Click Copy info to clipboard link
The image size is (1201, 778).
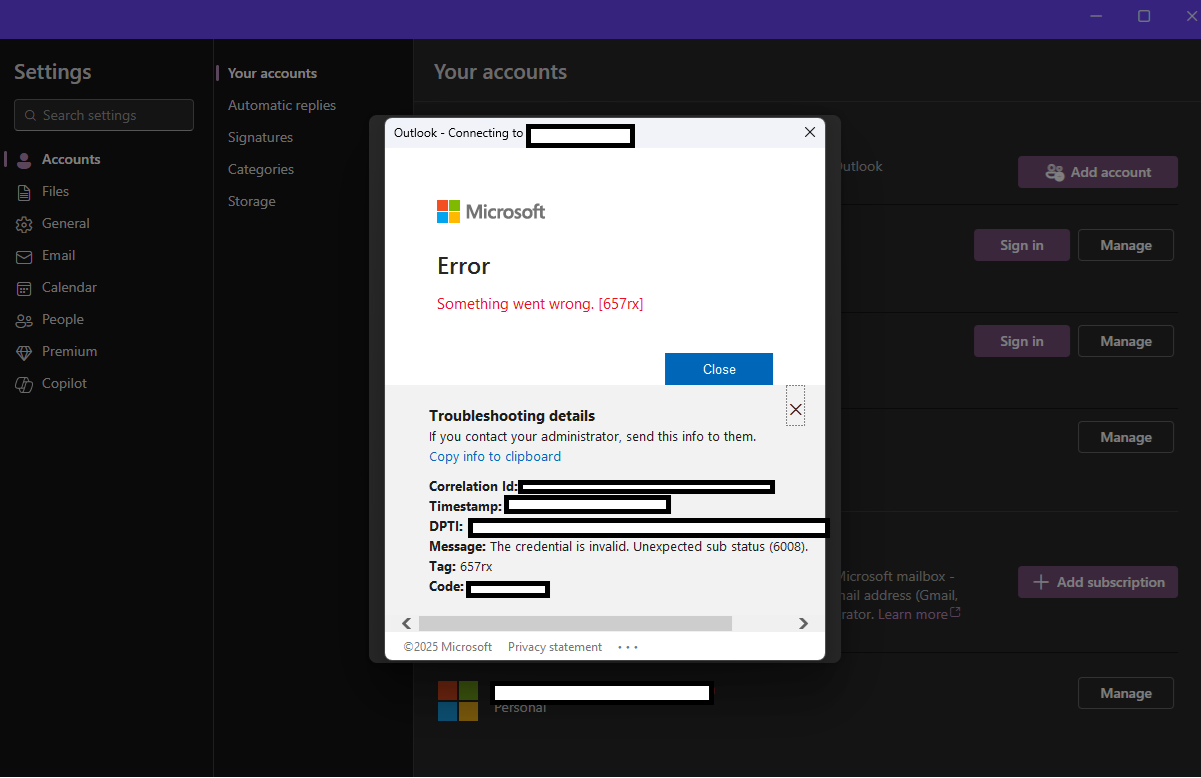pyautogui.click(x=495, y=456)
